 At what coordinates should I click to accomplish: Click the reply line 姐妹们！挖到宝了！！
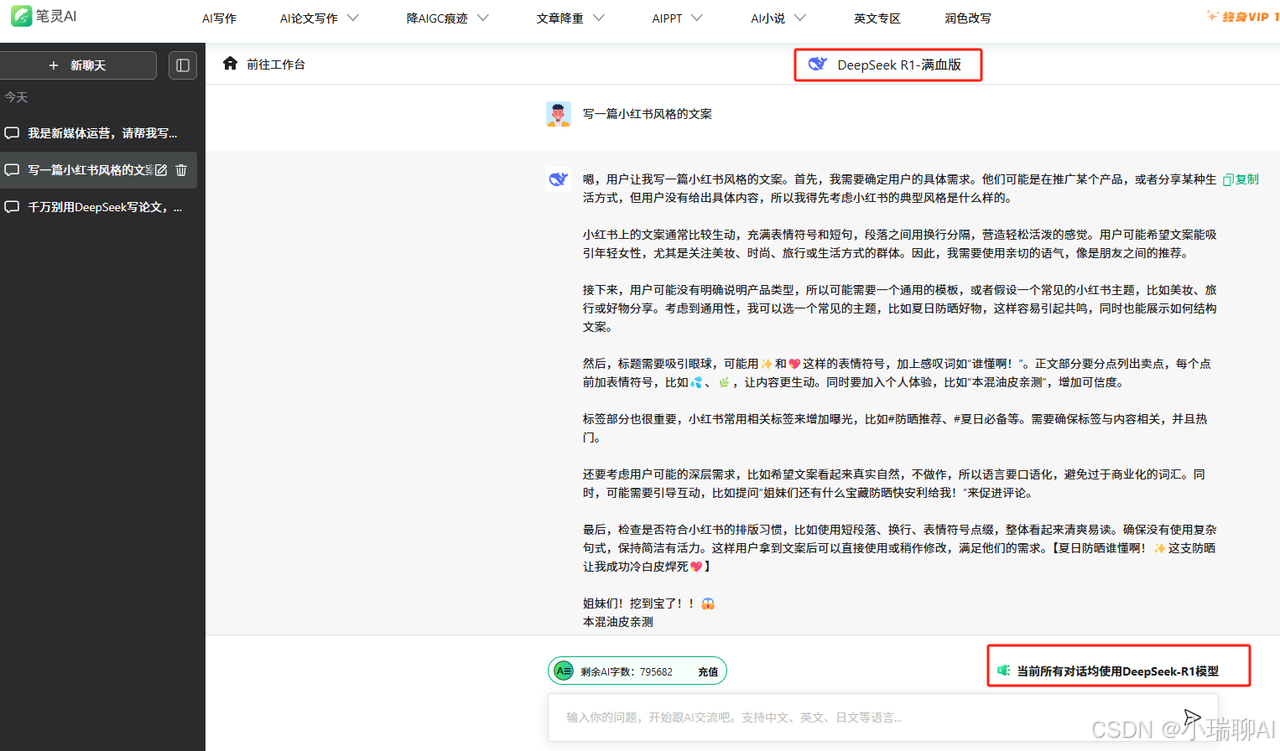tap(648, 603)
